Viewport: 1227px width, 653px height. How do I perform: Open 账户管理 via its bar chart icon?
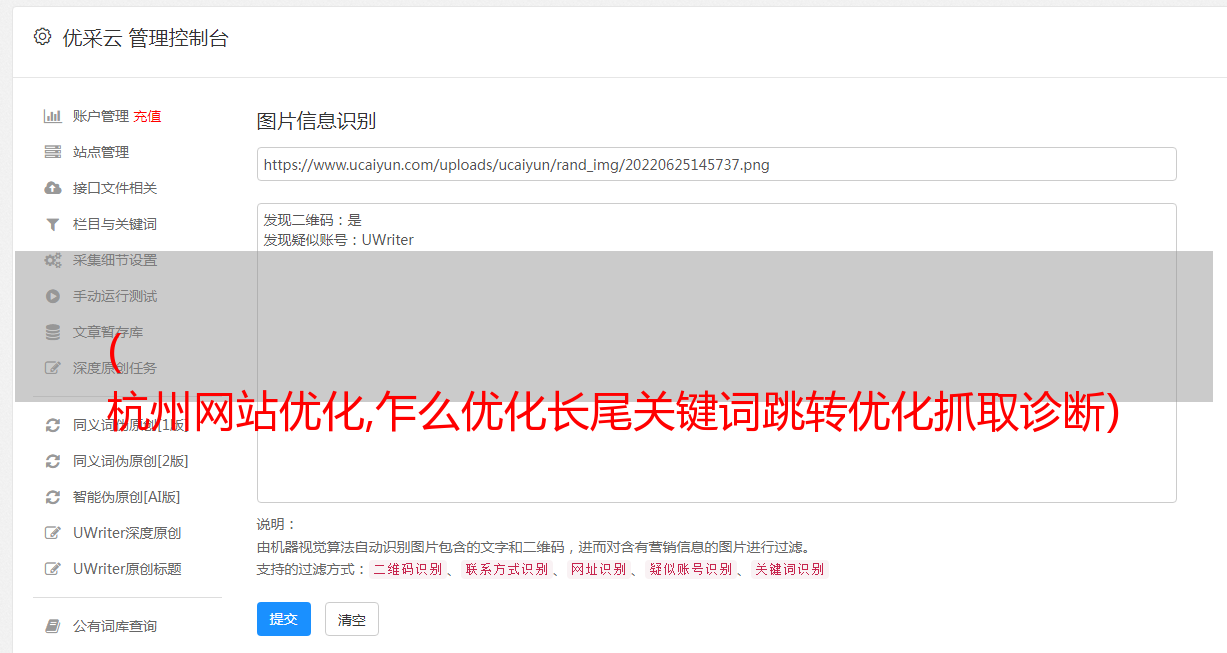tap(53, 116)
